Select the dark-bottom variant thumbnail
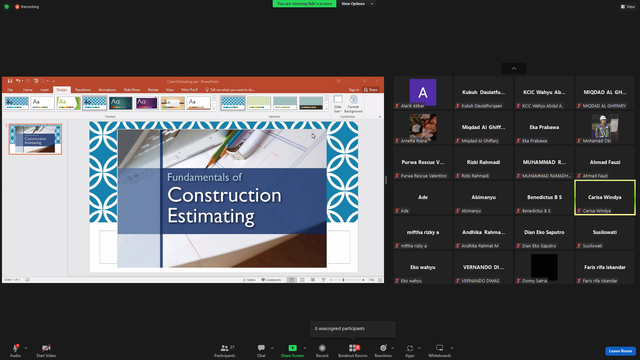The height and width of the screenshot is (360, 640). 311,103
